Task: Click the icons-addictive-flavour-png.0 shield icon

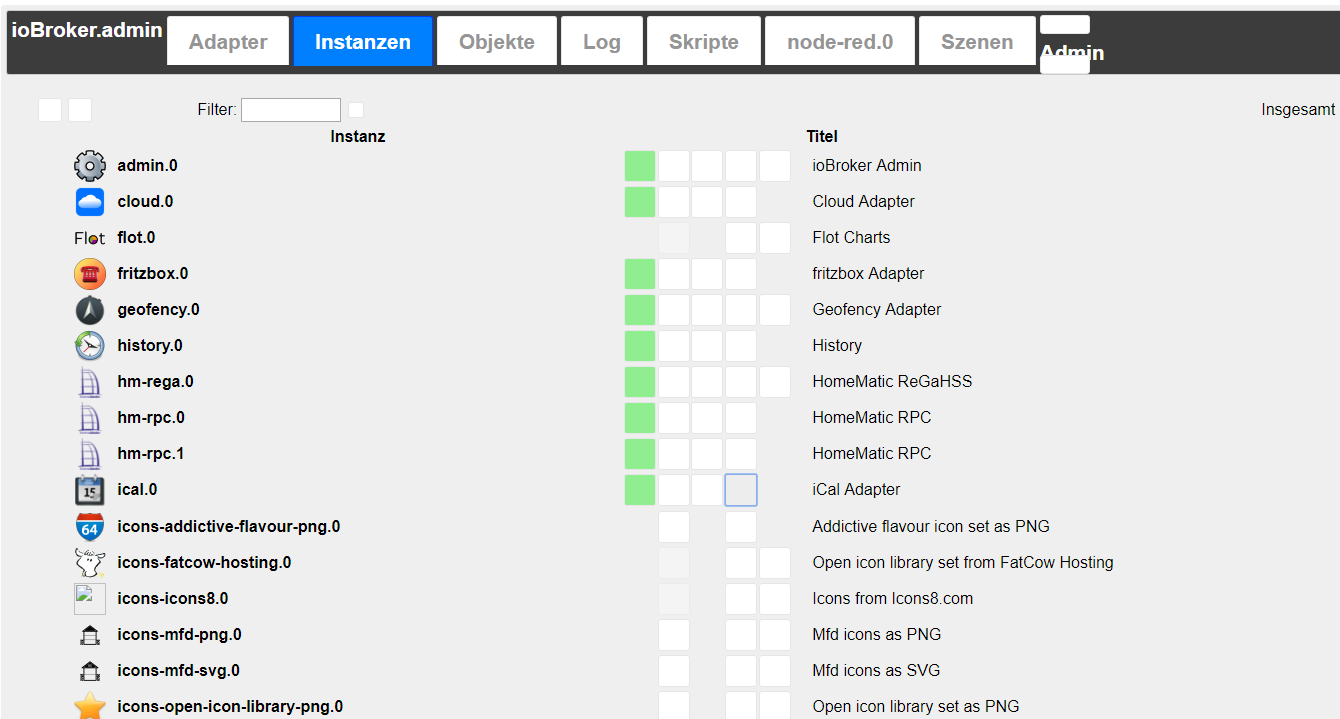Action: click(90, 527)
